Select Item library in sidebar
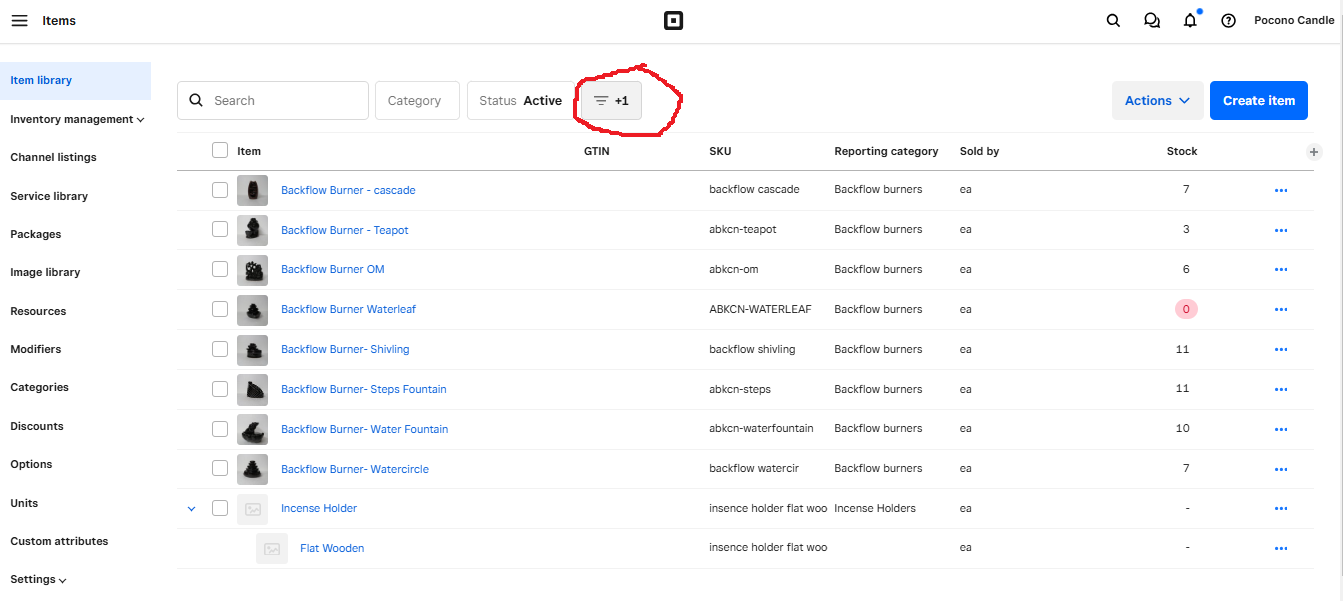This screenshot has width=1343, height=601. pos(75,81)
